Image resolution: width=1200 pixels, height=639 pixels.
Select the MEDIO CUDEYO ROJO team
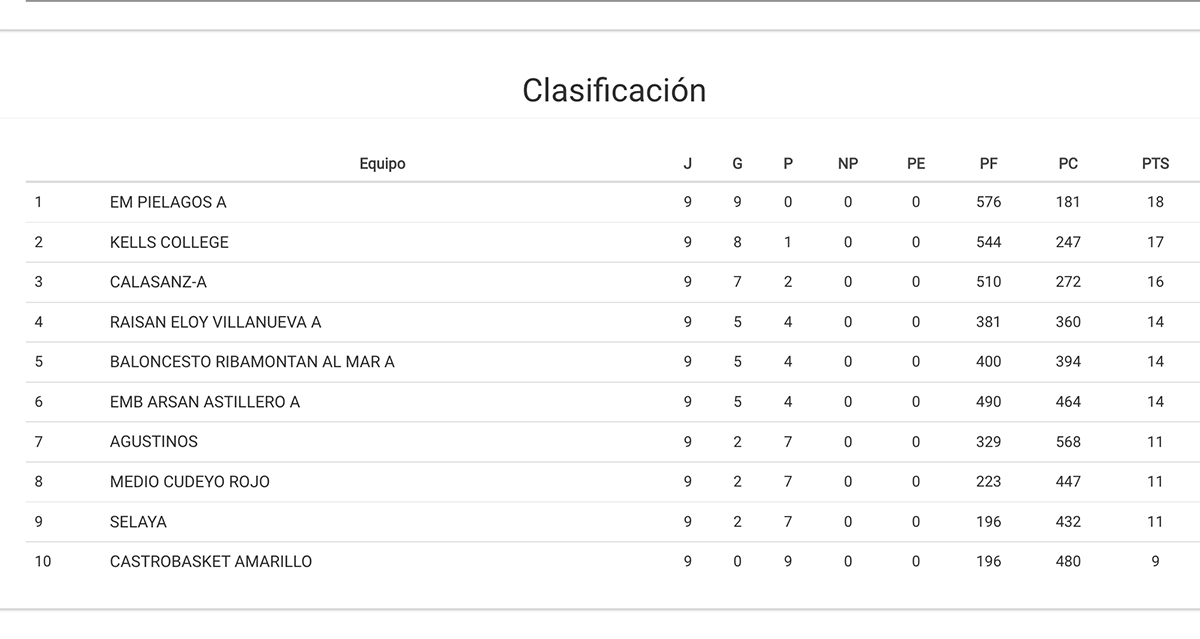click(x=190, y=482)
